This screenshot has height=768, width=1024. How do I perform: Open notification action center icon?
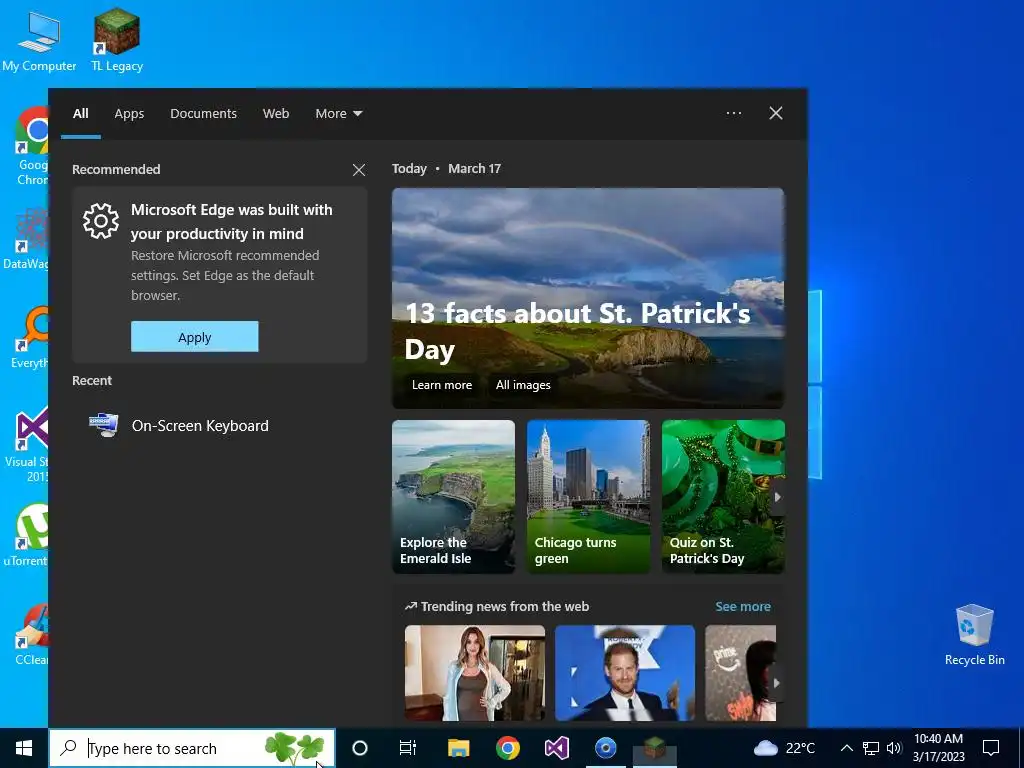(991, 748)
